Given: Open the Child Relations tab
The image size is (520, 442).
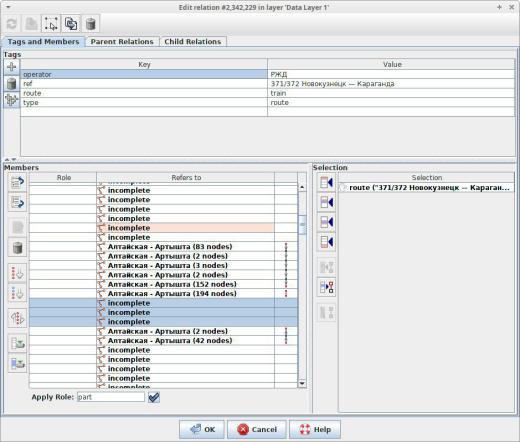Looking at the screenshot, I should coord(193,42).
